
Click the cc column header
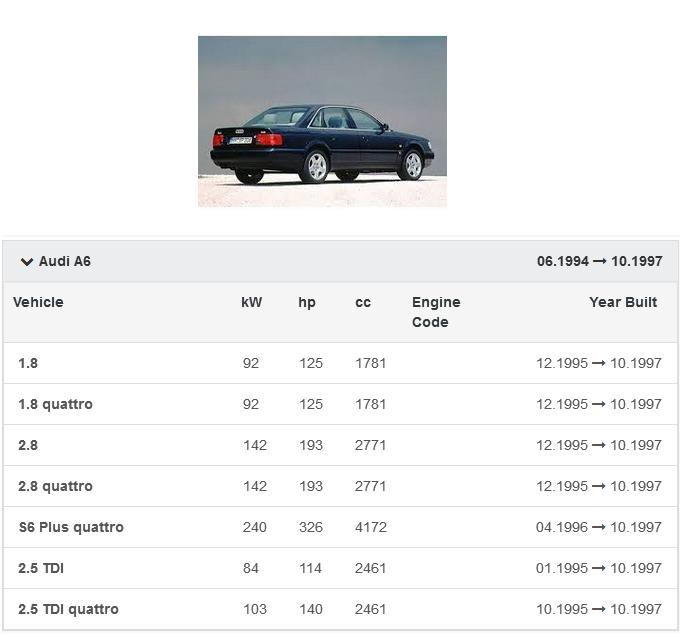pos(363,302)
